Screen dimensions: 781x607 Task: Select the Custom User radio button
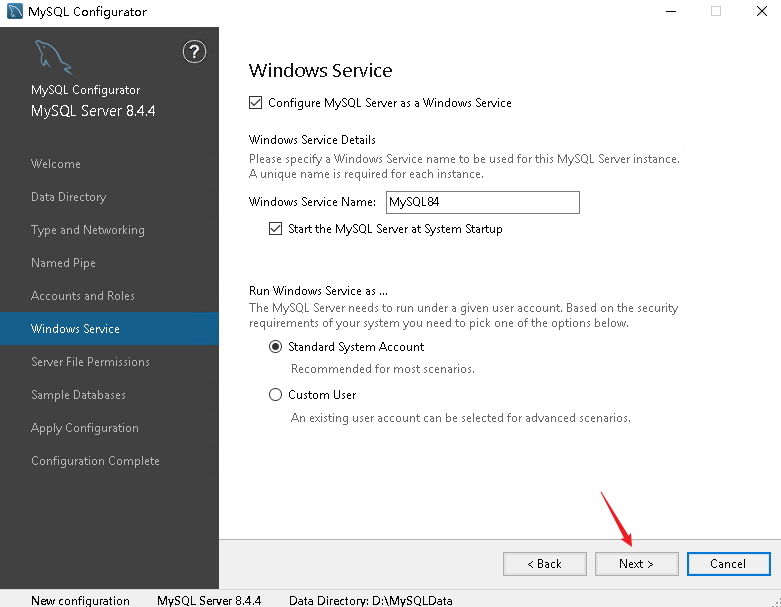point(275,395)
